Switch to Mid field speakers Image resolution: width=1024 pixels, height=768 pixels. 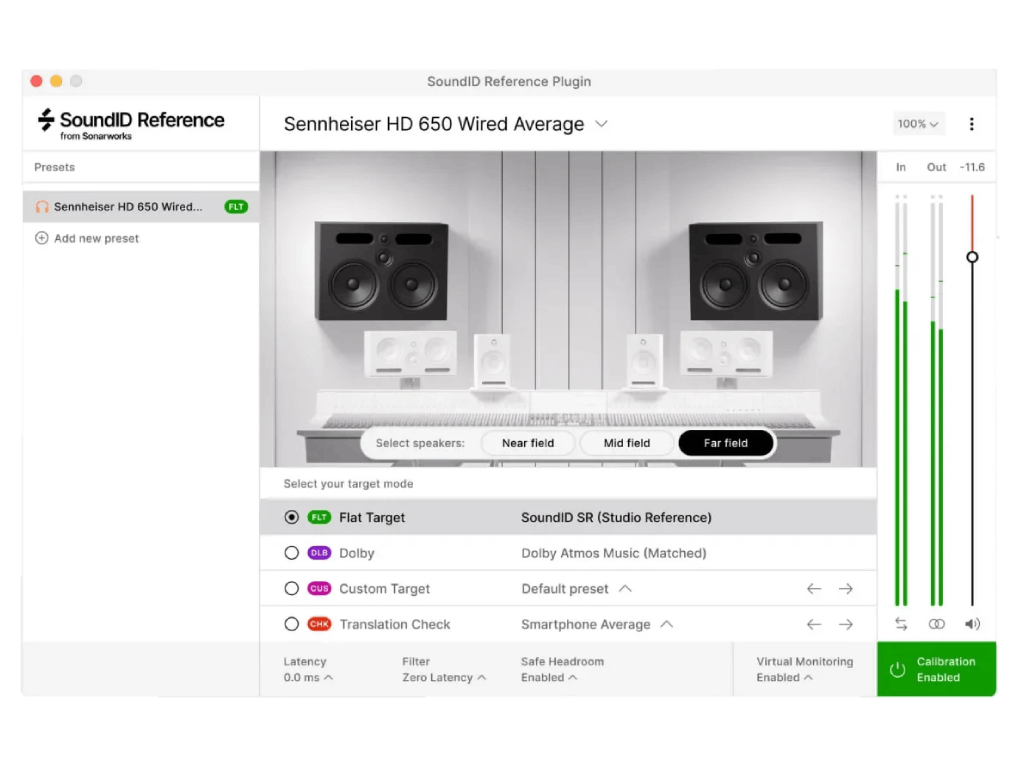point(627,443)
